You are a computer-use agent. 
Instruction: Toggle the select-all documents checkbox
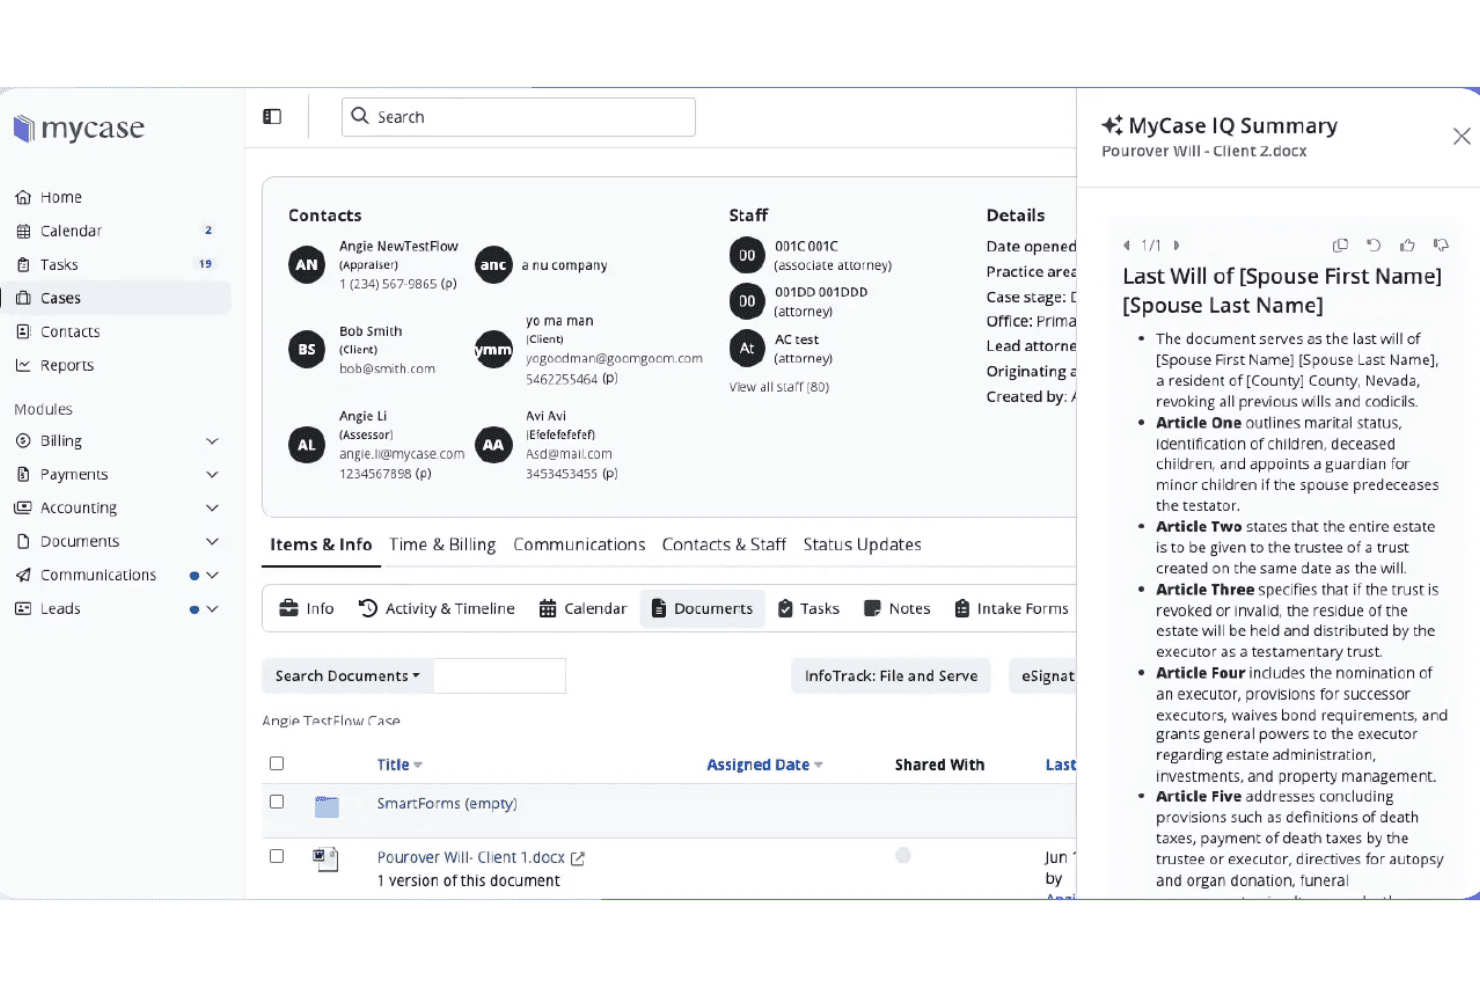pos(277,764)
